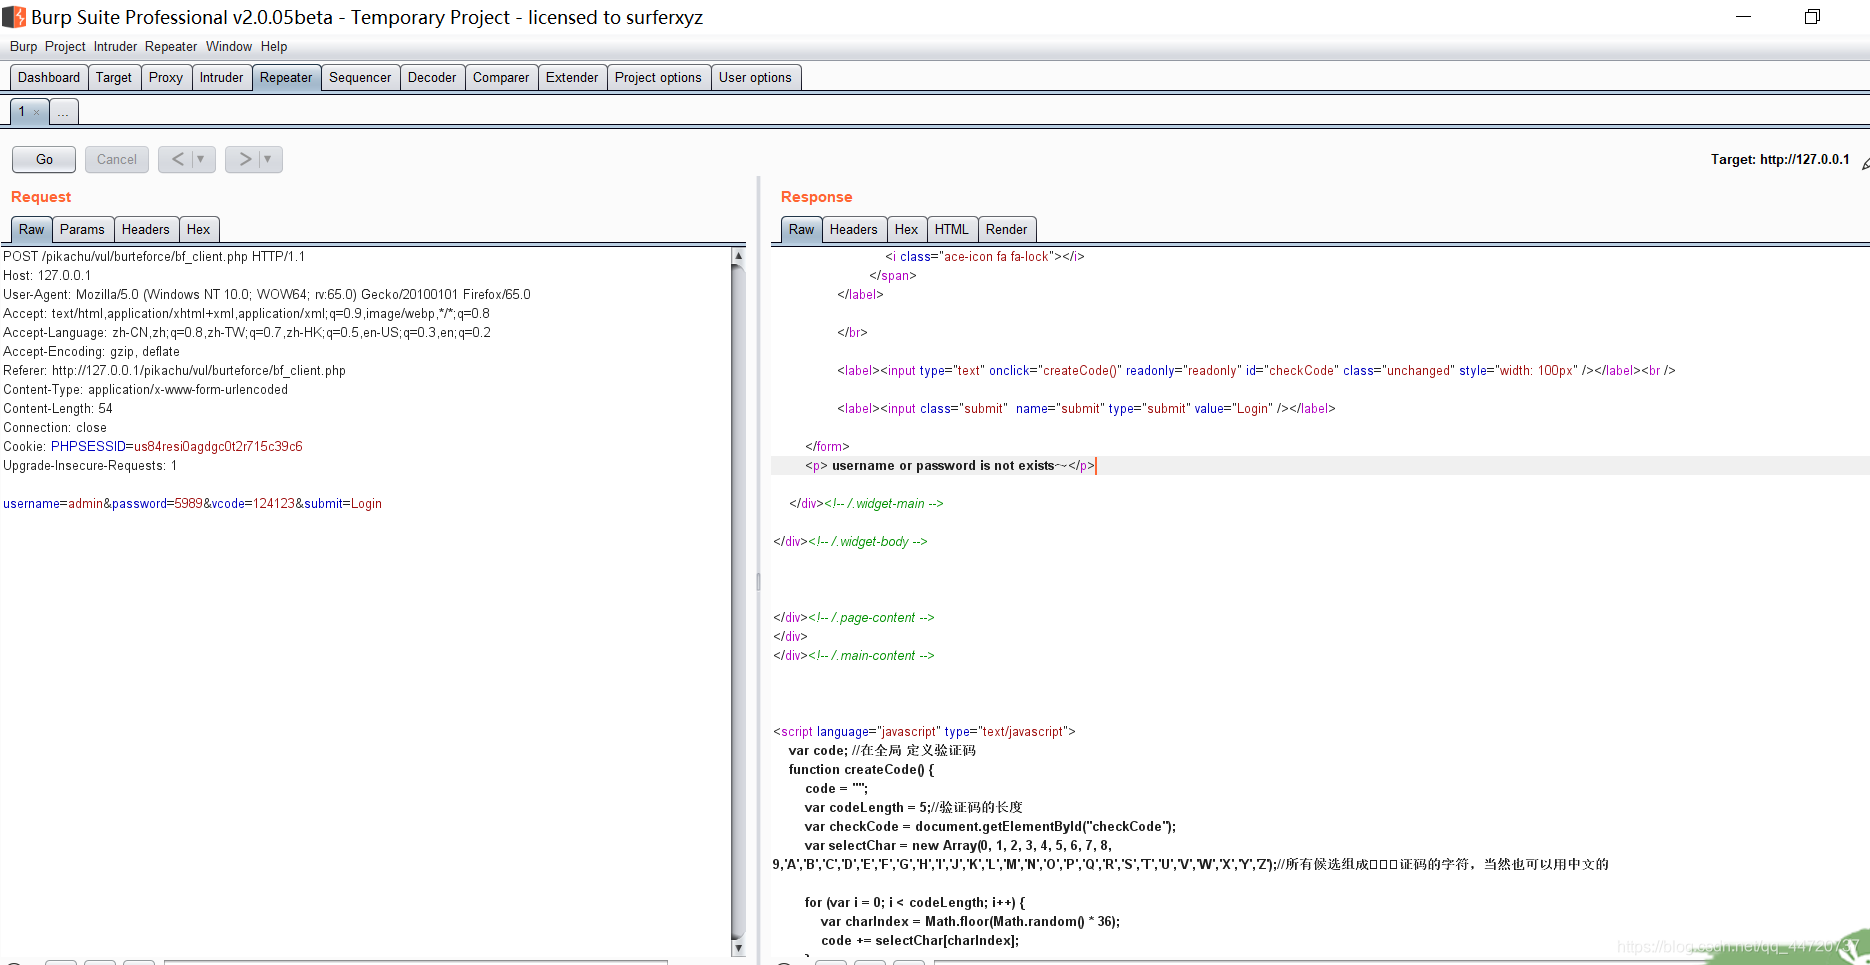The image size is (1870, 965).
Task: Switch to the Request Params tab
Action: [x=82, y=229]
